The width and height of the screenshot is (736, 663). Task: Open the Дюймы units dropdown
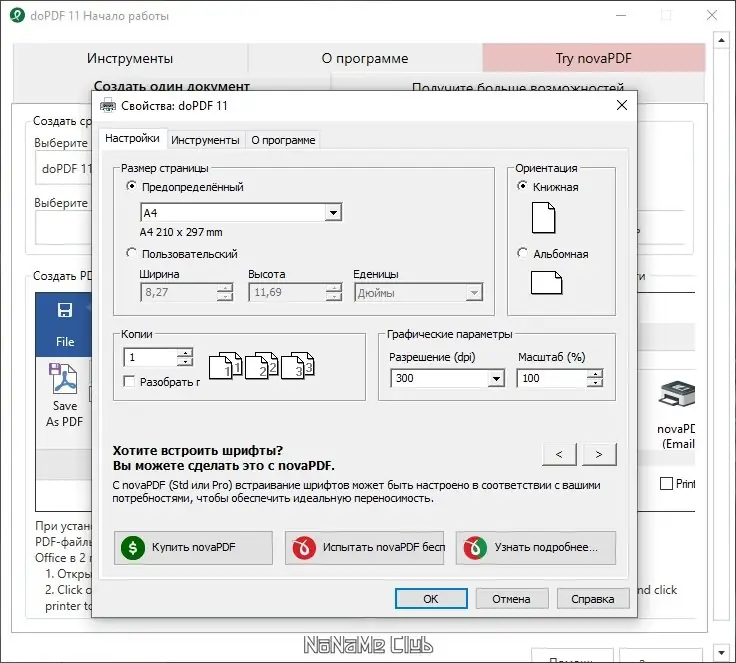tap(474, 293)
